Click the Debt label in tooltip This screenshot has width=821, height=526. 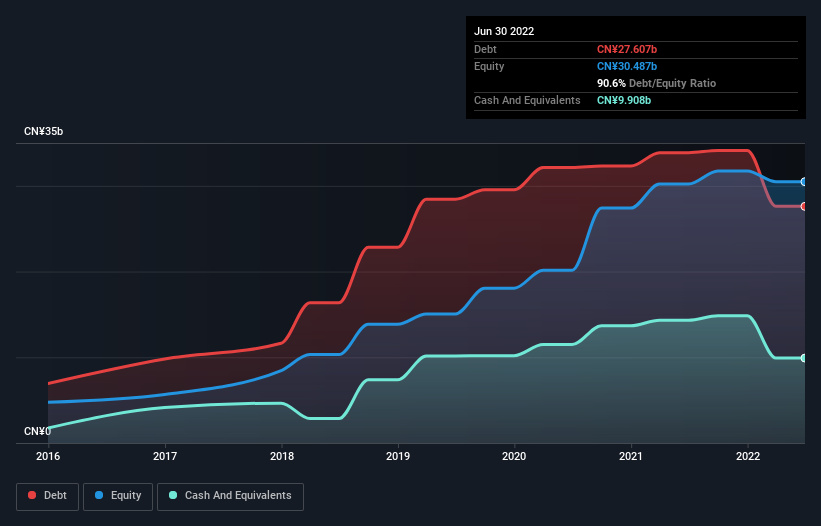(x=485, y=49)
